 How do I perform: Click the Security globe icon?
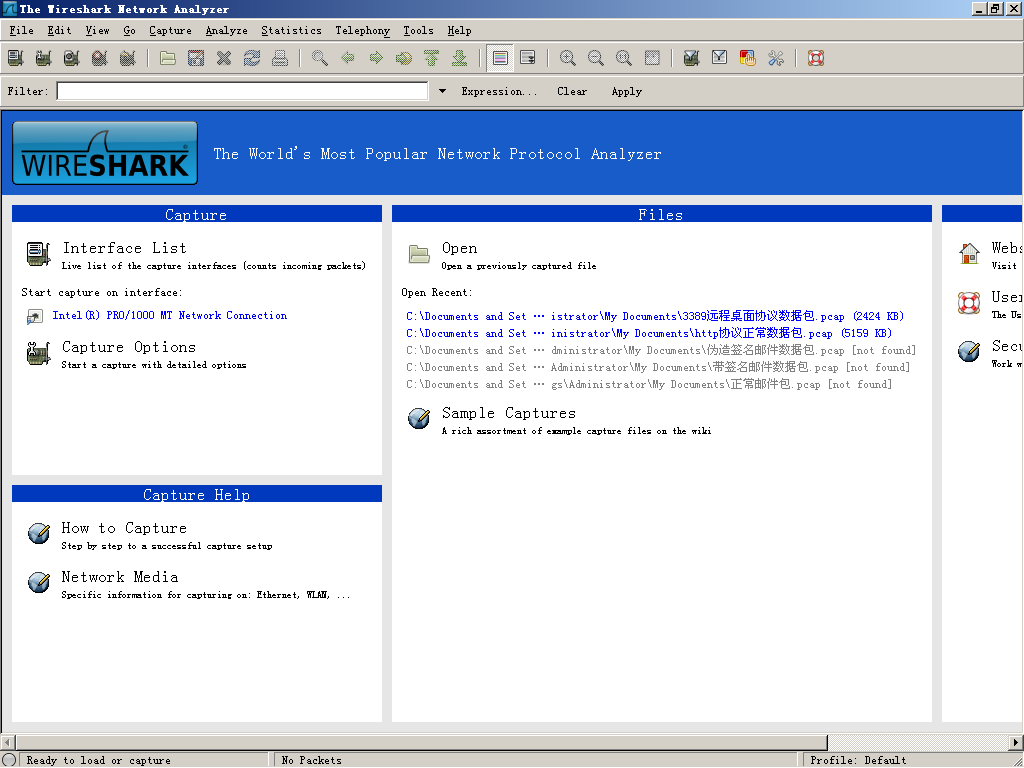tap(969, 351)
